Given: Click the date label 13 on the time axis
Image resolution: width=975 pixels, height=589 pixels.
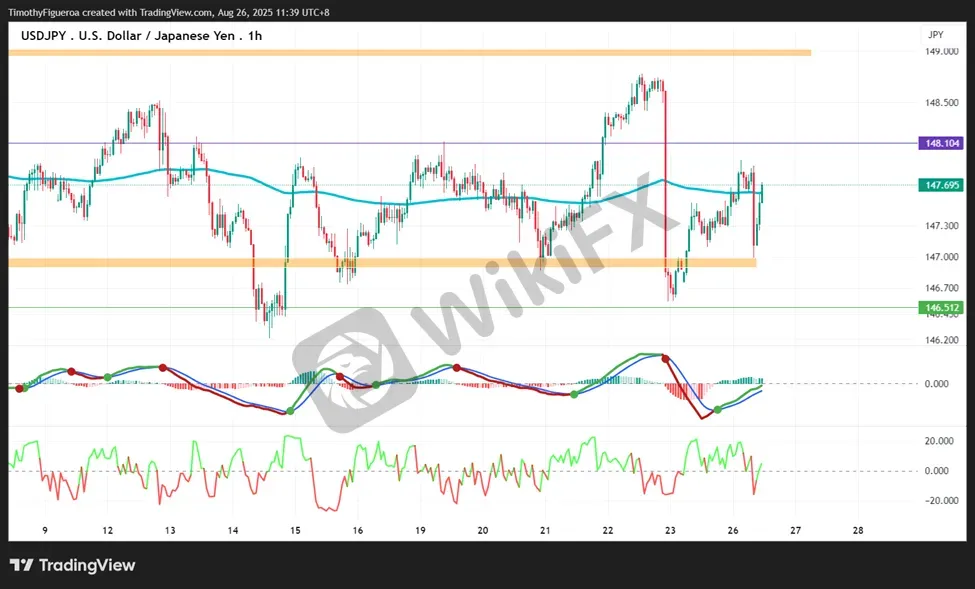Looking at the screenshot, I should (x=170, y=531).
